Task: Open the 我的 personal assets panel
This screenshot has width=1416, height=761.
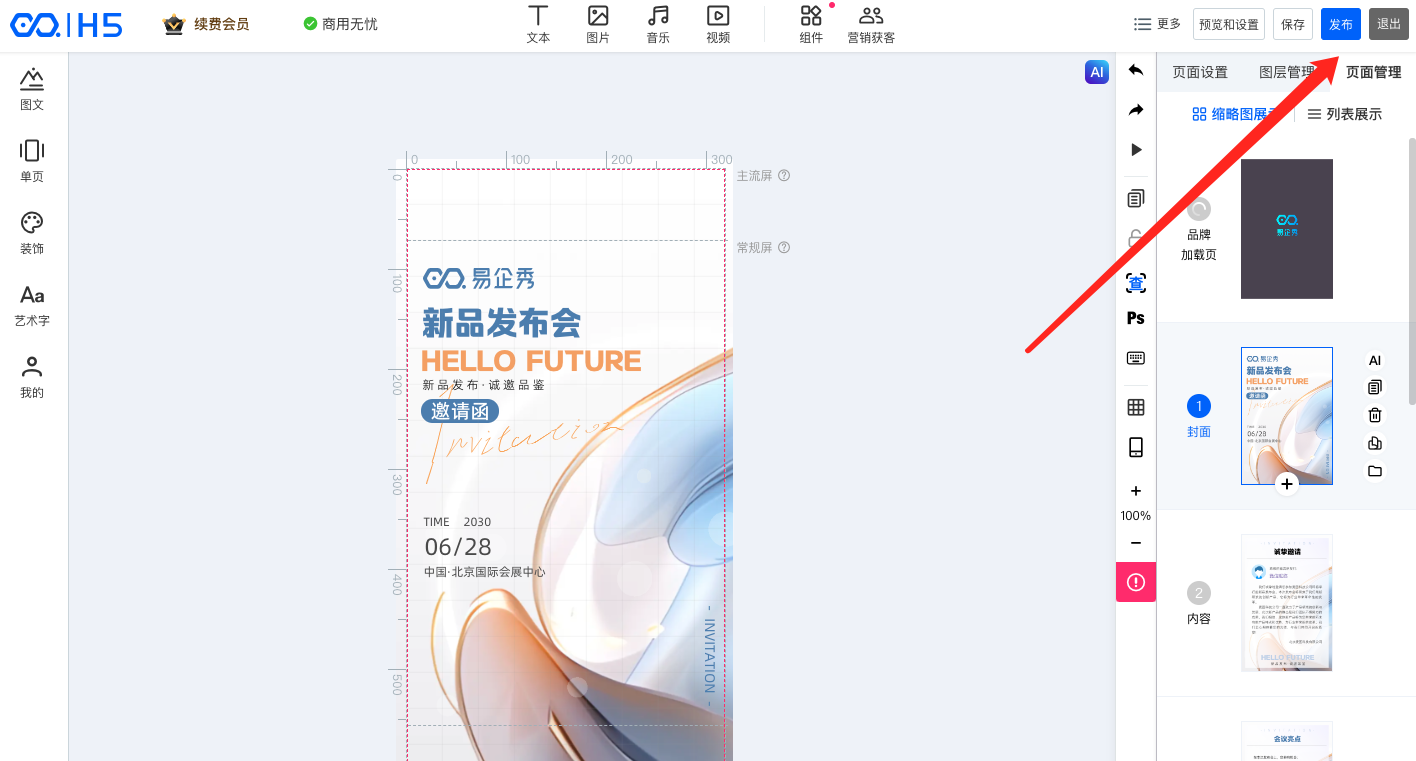Action: point(32,377)
